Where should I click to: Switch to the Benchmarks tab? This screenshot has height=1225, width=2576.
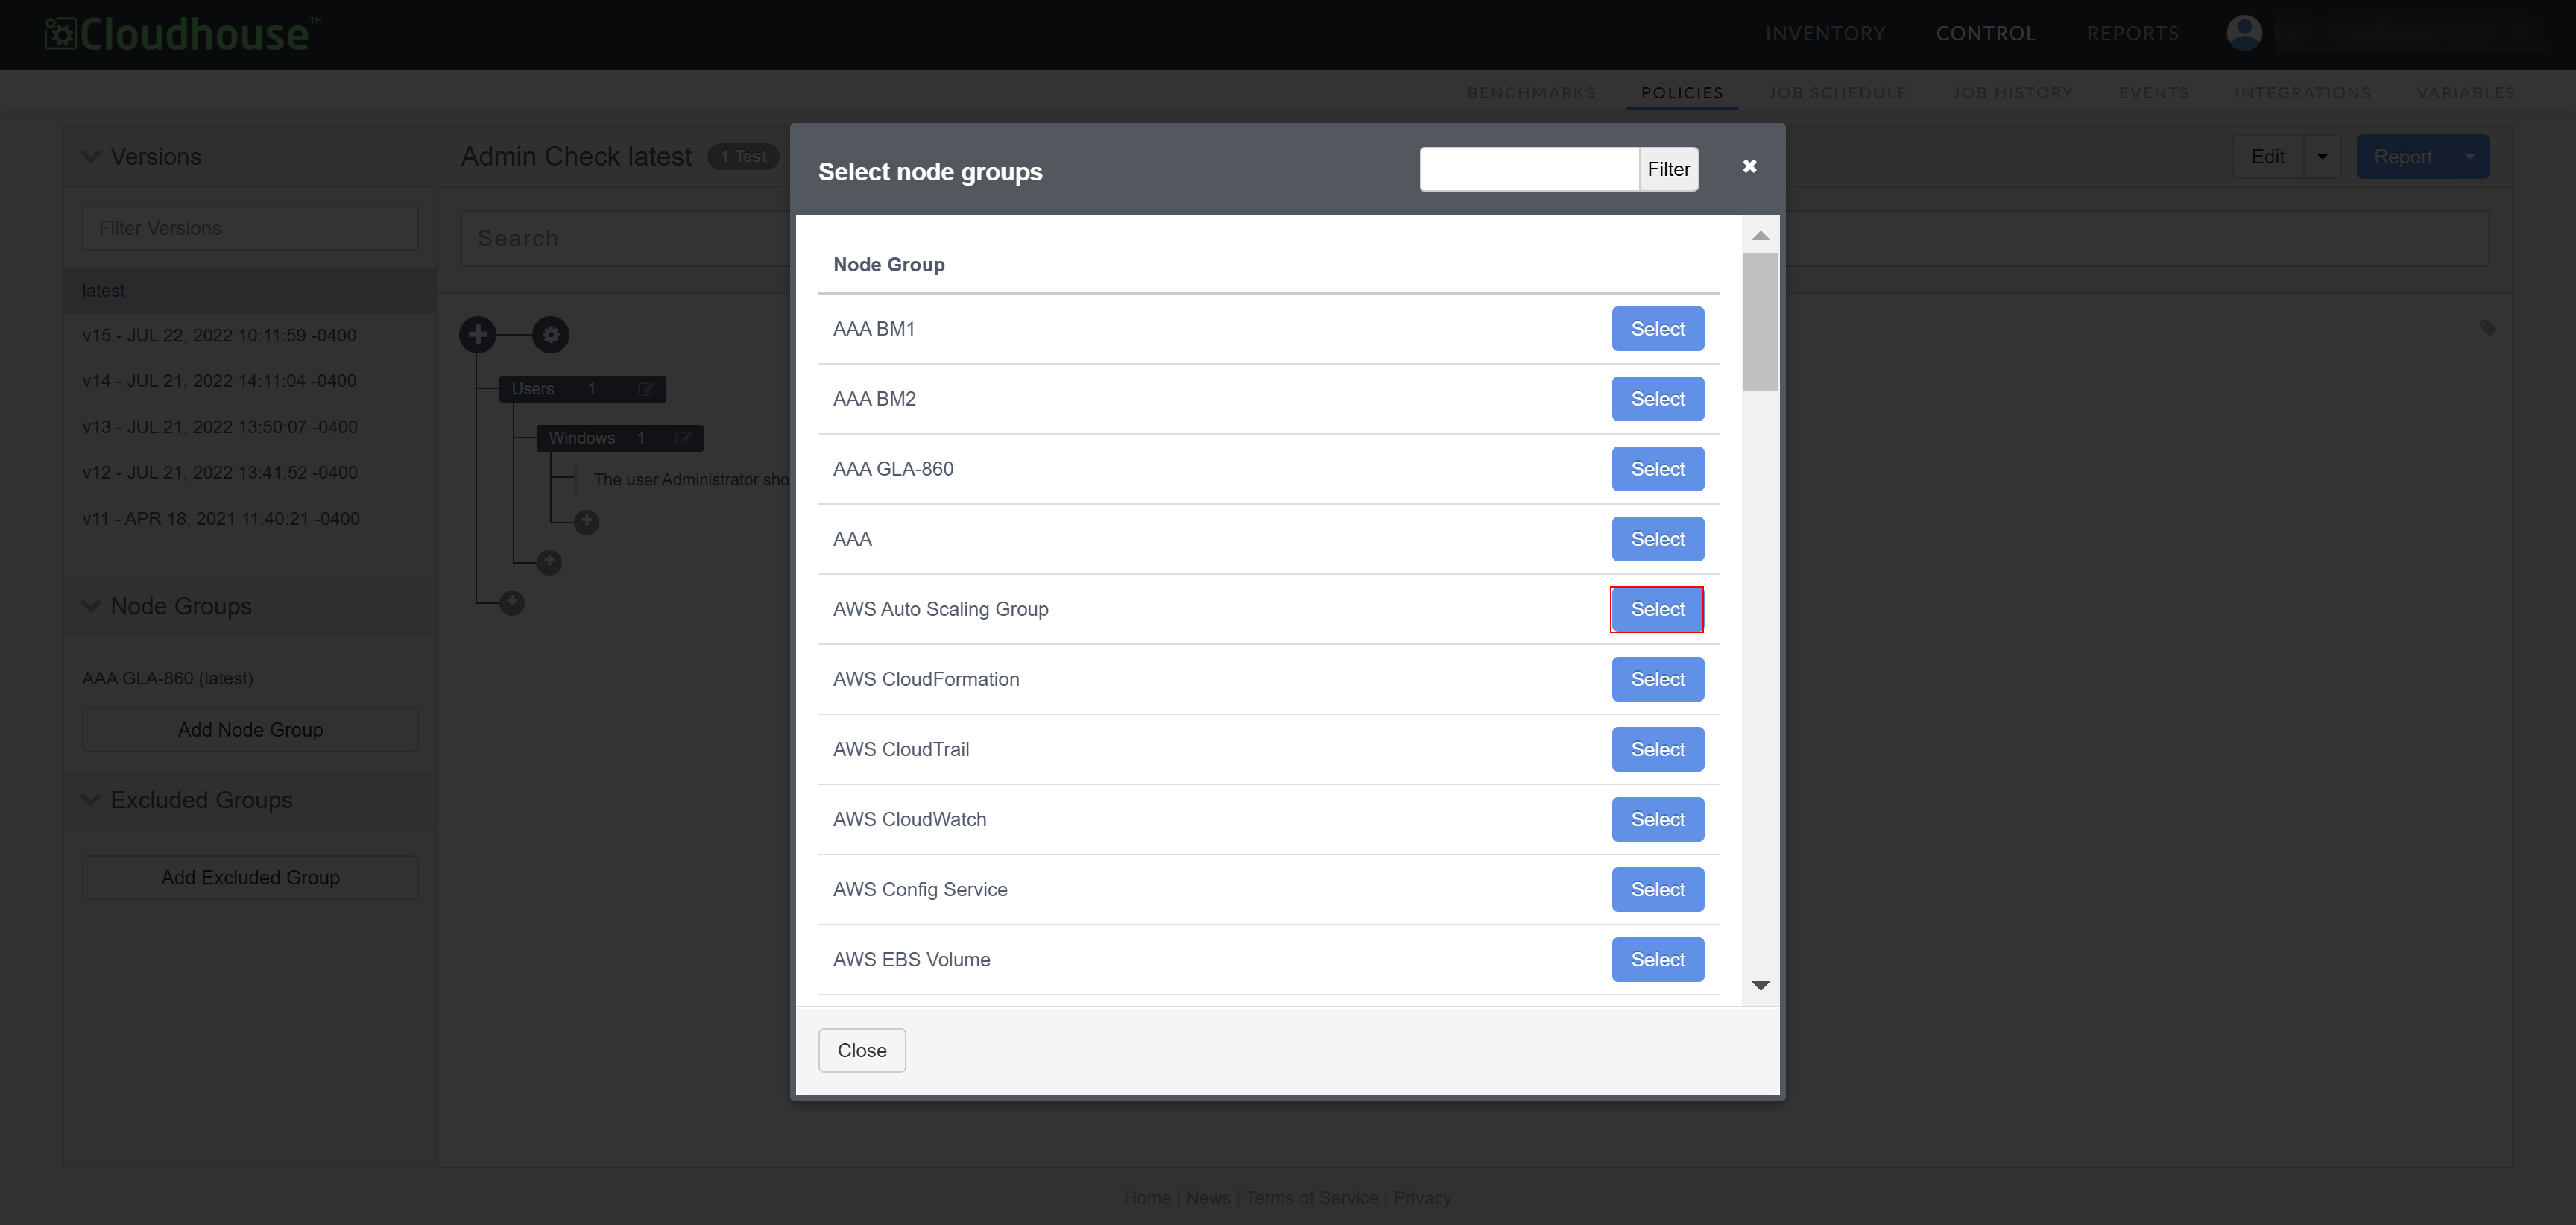(1531, 92)
